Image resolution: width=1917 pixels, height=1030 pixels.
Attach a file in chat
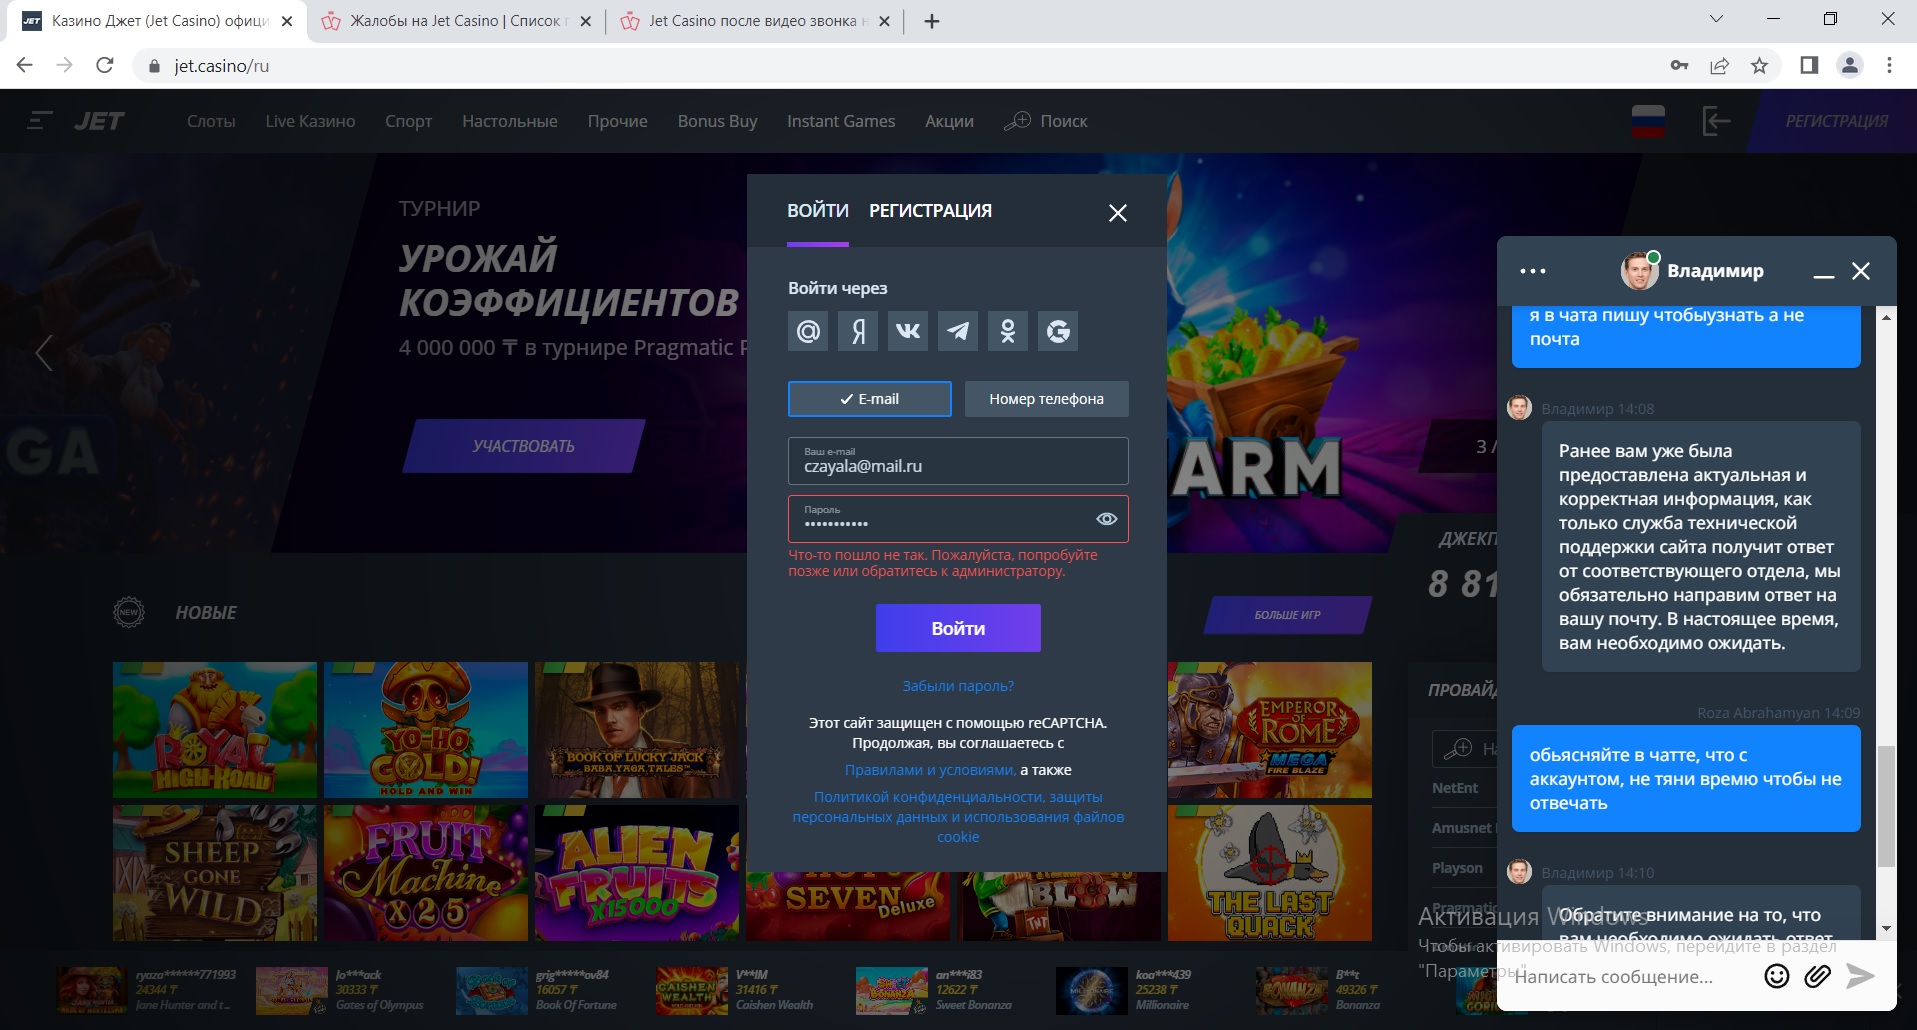(x=1818, y=976)
